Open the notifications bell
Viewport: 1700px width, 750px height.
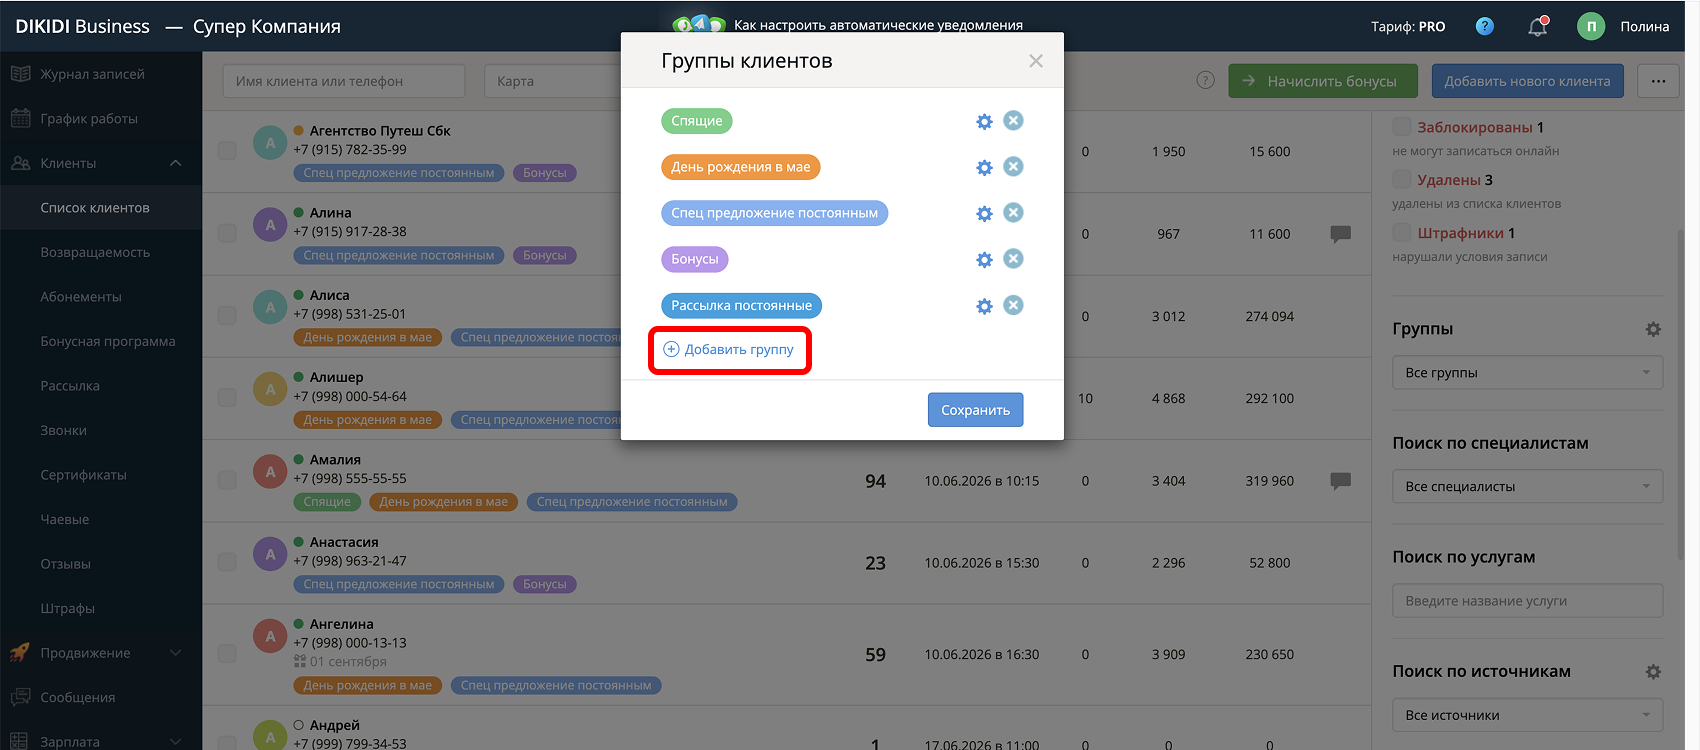[x=1538, y=26]
